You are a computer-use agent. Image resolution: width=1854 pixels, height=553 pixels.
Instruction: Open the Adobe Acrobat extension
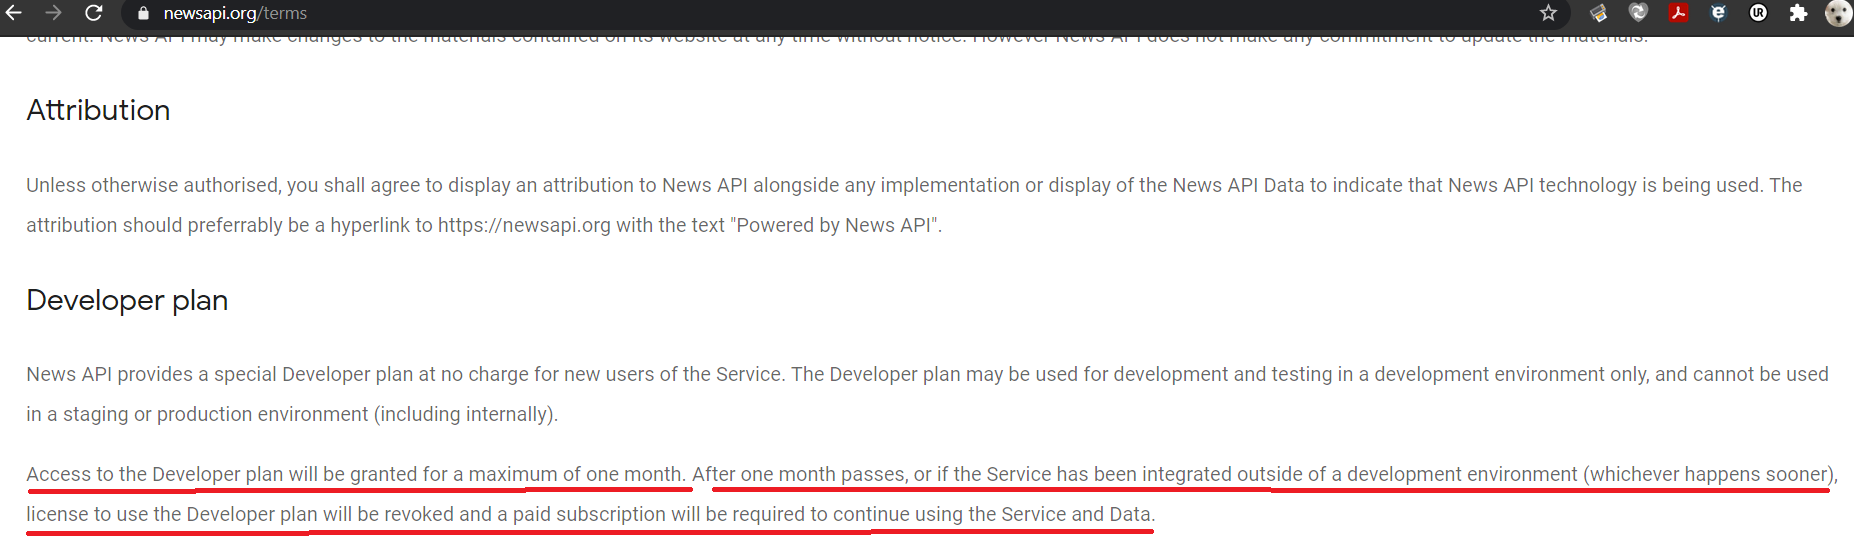tap(1678, 13)
